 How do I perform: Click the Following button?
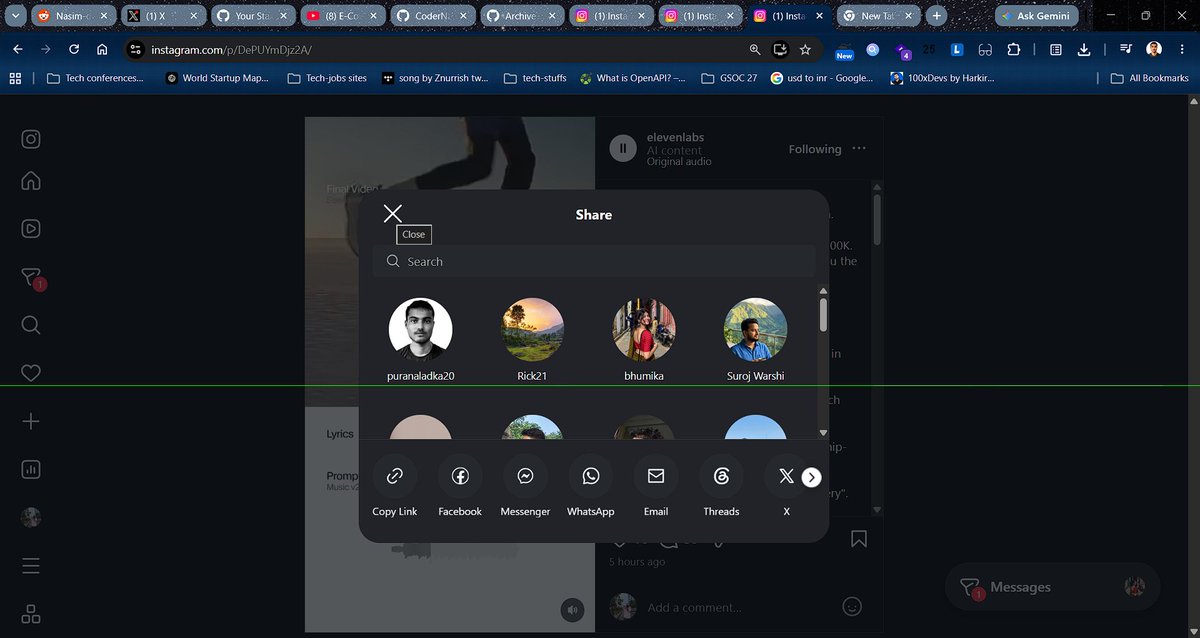(815, 149)
